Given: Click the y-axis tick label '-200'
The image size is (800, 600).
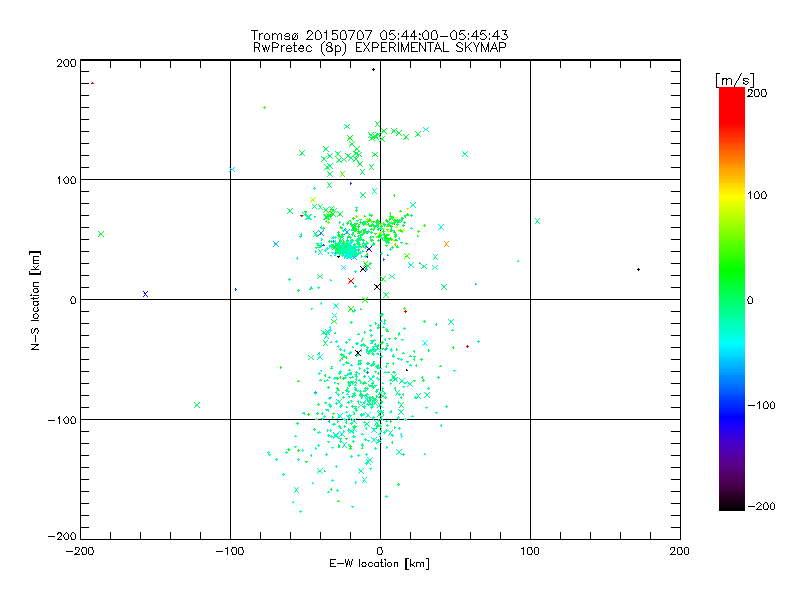Looking at the screenshot, I should coord(62,536).
